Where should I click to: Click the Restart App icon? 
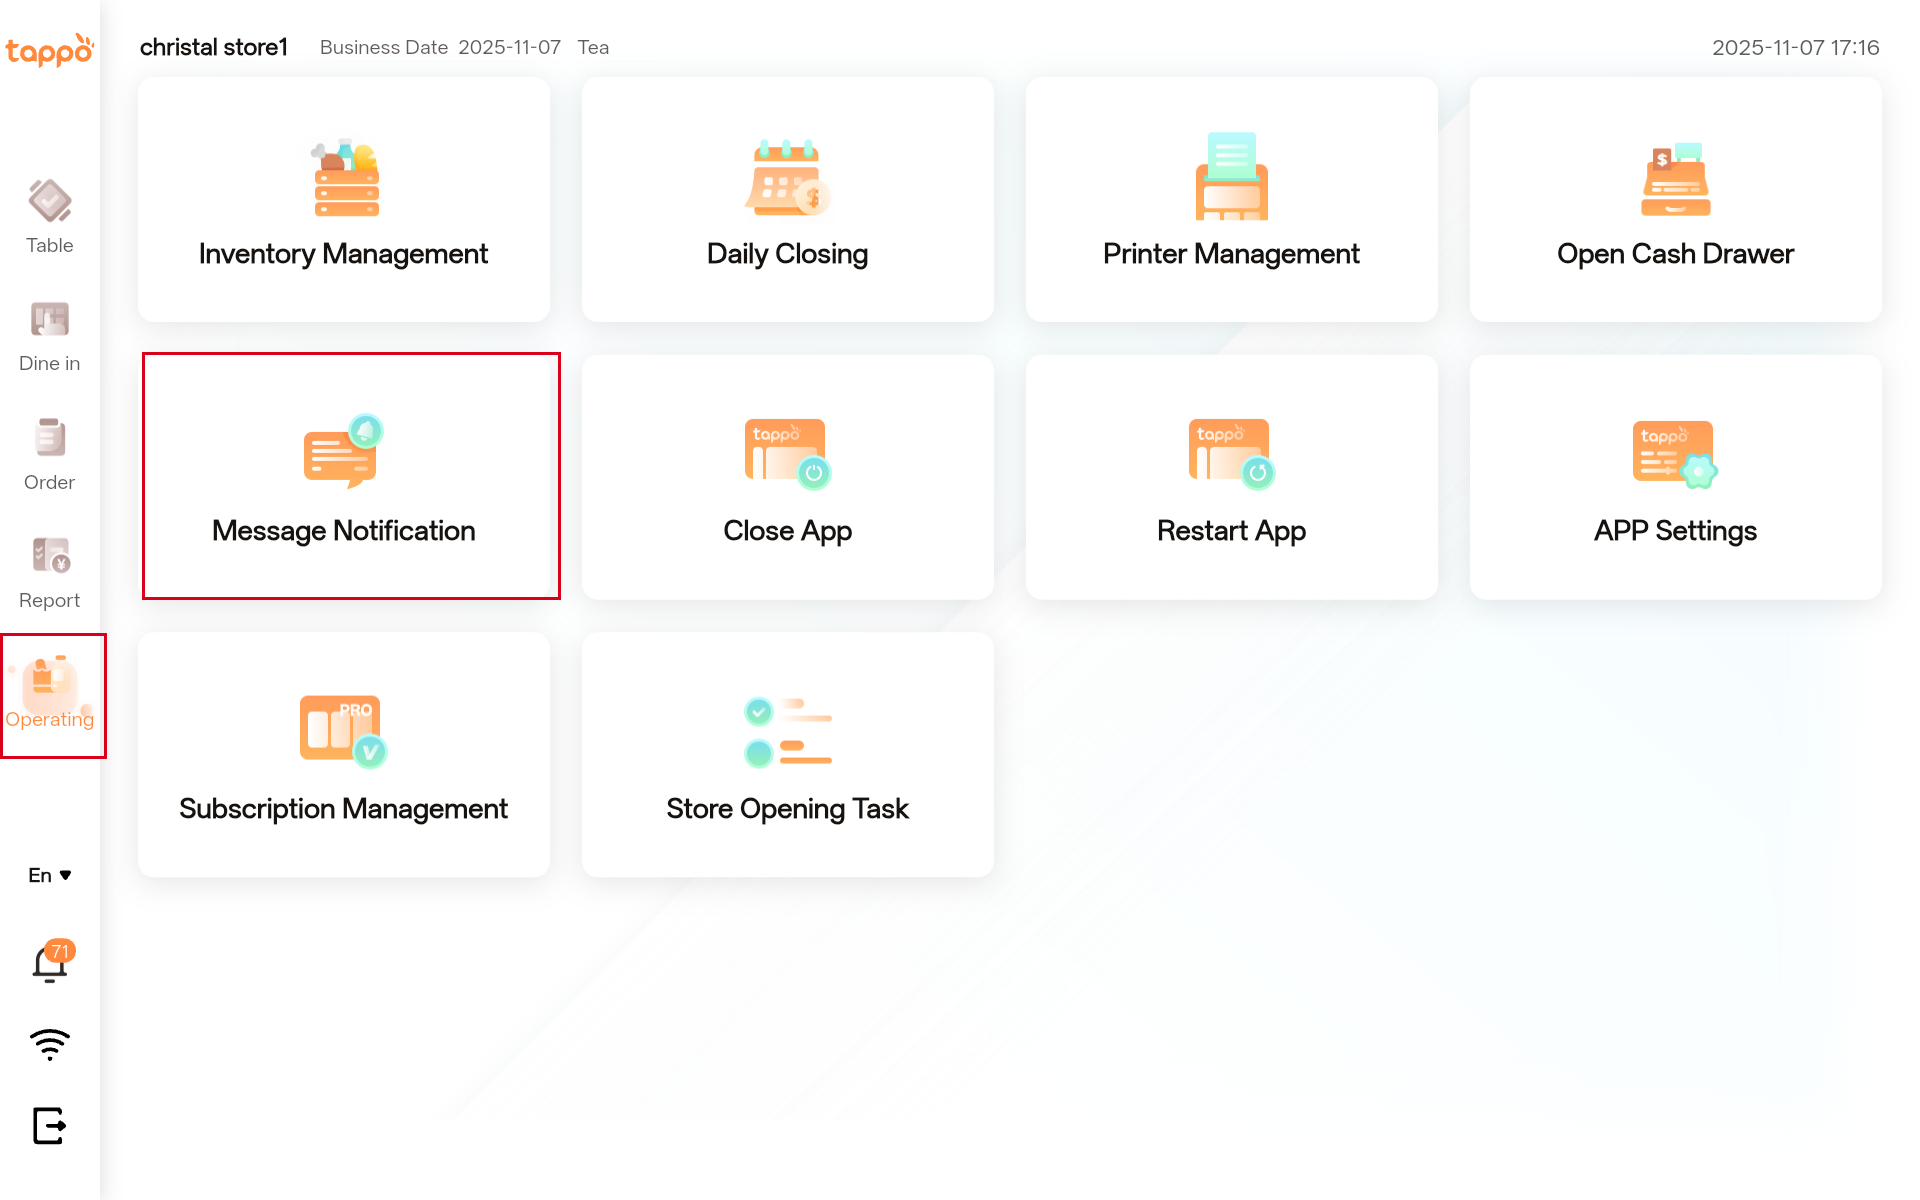[x=1231, y=454]
